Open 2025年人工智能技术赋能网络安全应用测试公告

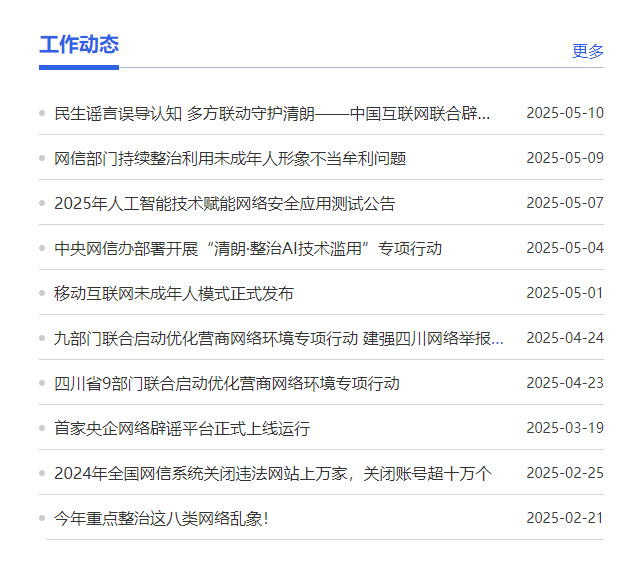(224, 203)
